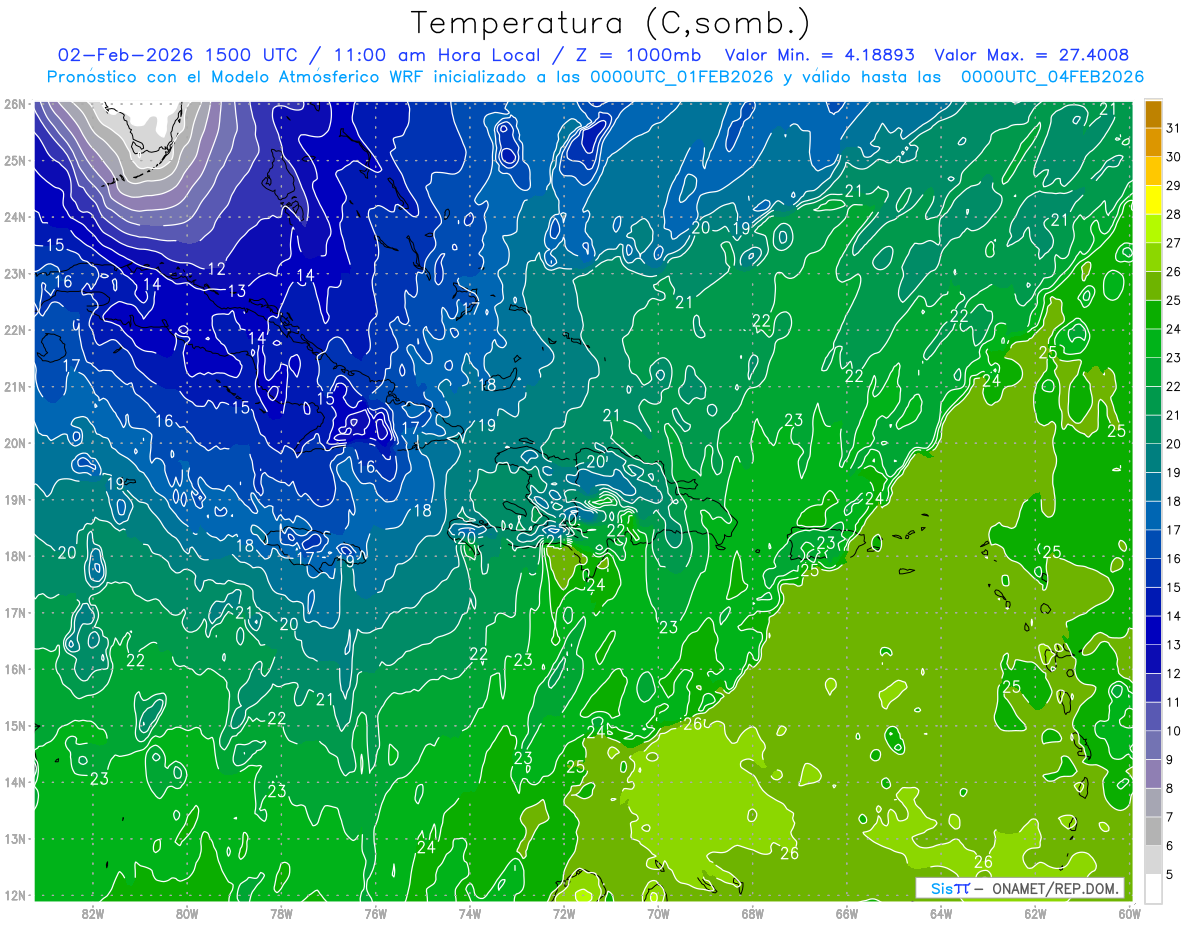Click the title "Temperatura (C,somb.)"
This screenshot has width=1200, height=927.
tap(611, 23)
